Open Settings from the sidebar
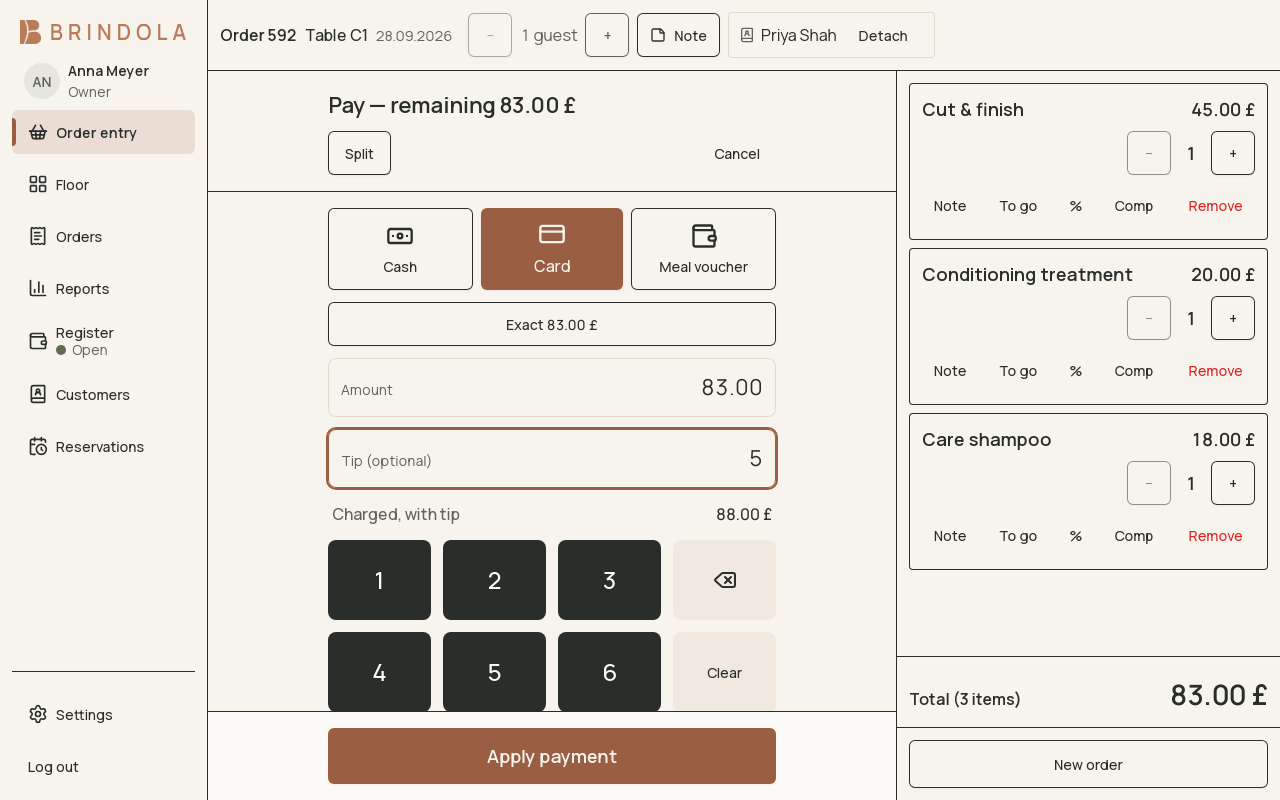The width and height of the screenshot is (1280, 800). [103, 714]
